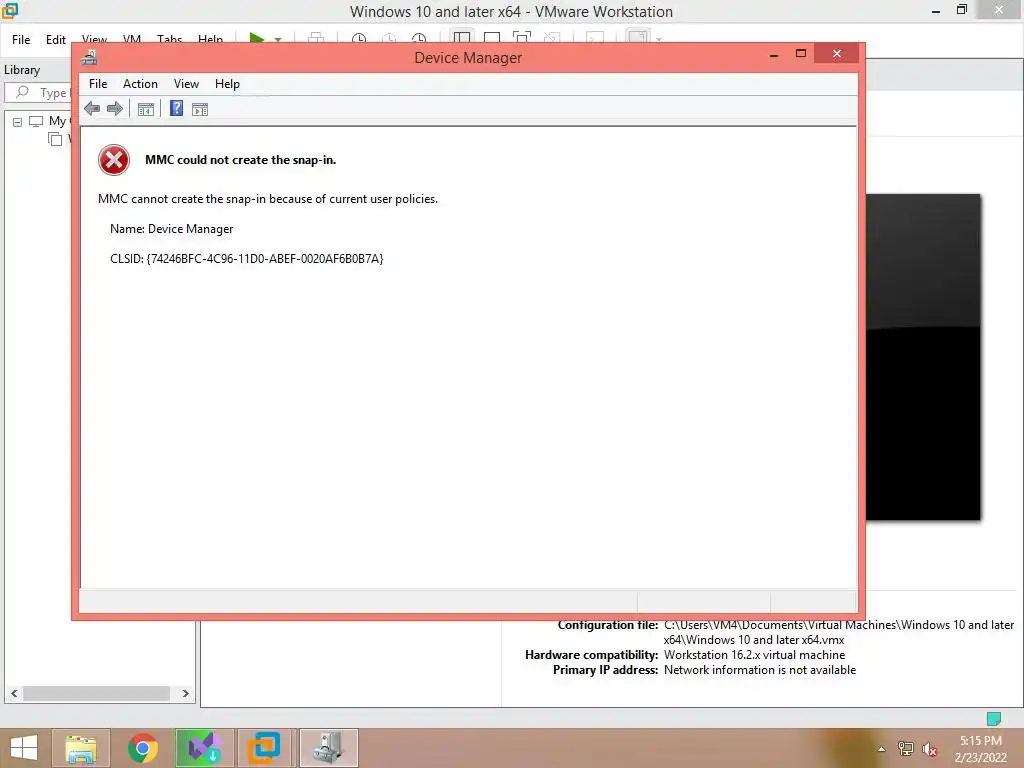1024x768 pixels.
Task: Restore down the VMware Workstation window
Action: click(x=961, y=9)
